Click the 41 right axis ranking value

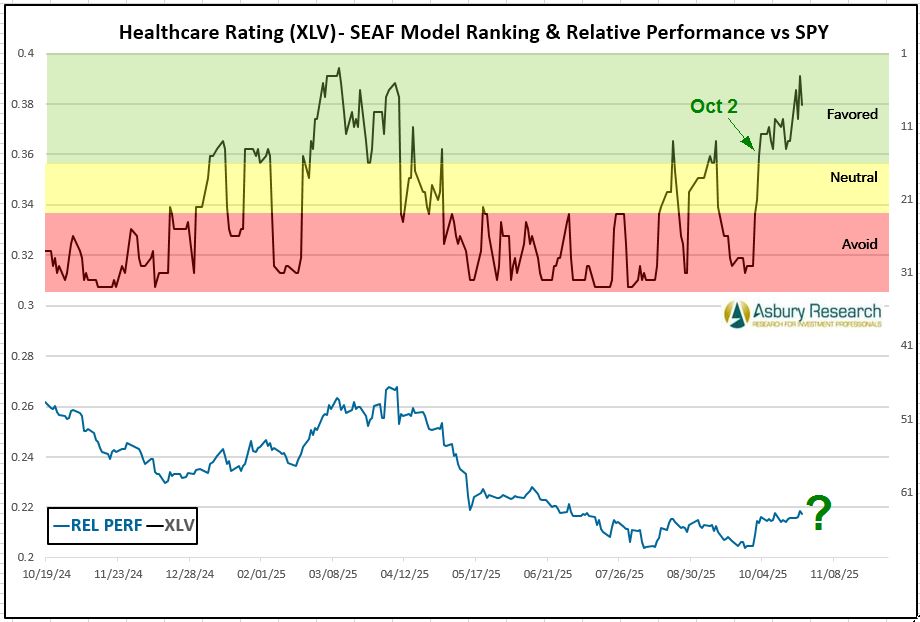(908, 345)
